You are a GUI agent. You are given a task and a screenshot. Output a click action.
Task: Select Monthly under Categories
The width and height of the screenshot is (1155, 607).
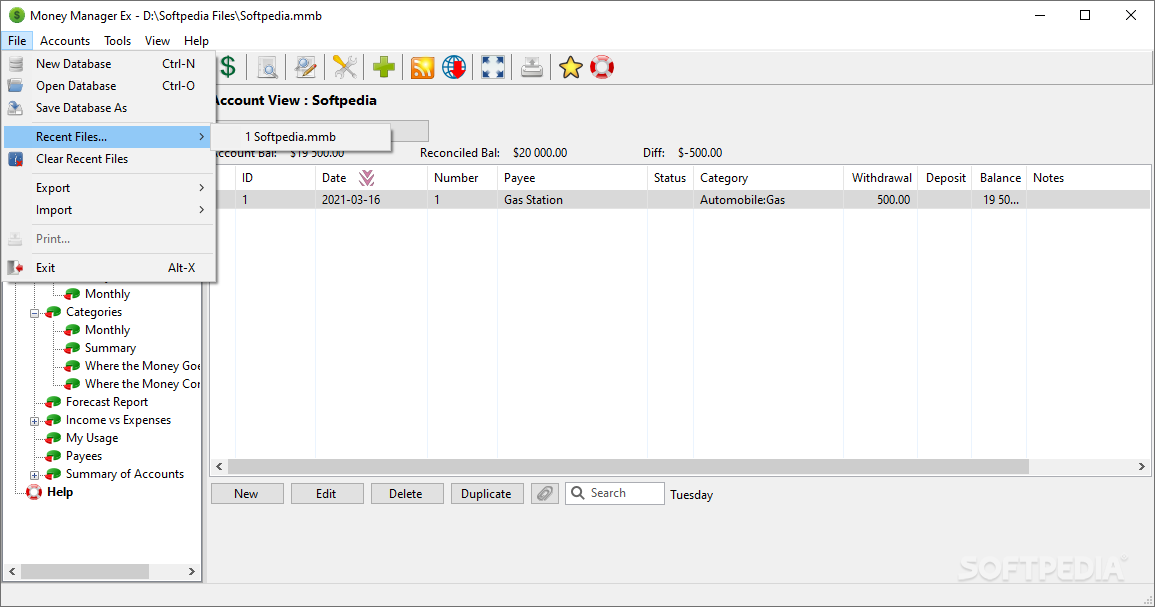tap(108, 330)
